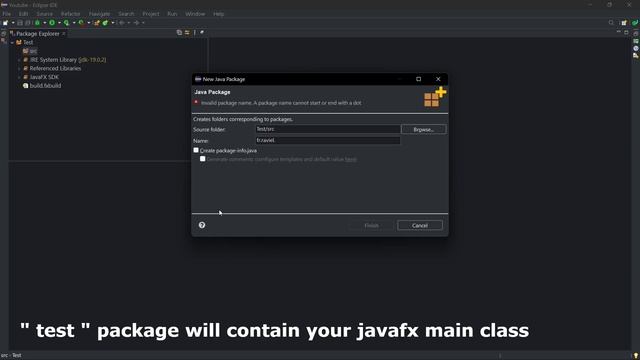Click Collapse All in Package Explorer
Image resolution: width=640 pixels, height=360 pixels.
179,33
